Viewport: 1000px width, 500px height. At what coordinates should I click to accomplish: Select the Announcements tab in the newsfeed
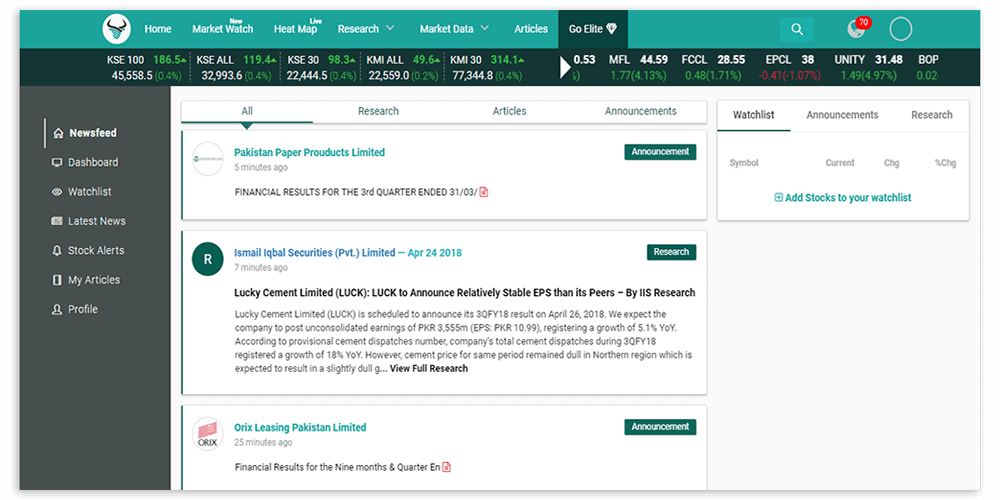(x=641, y=112)
